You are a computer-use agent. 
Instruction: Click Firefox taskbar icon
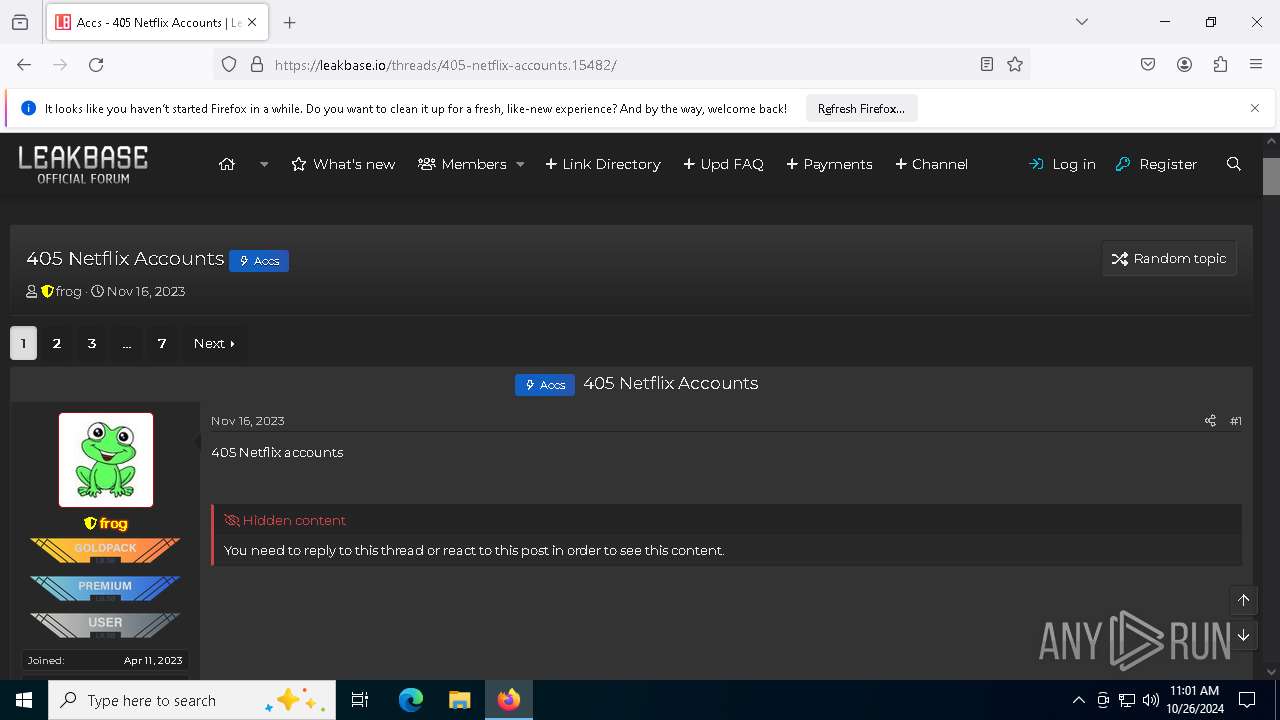coord(509,700)
